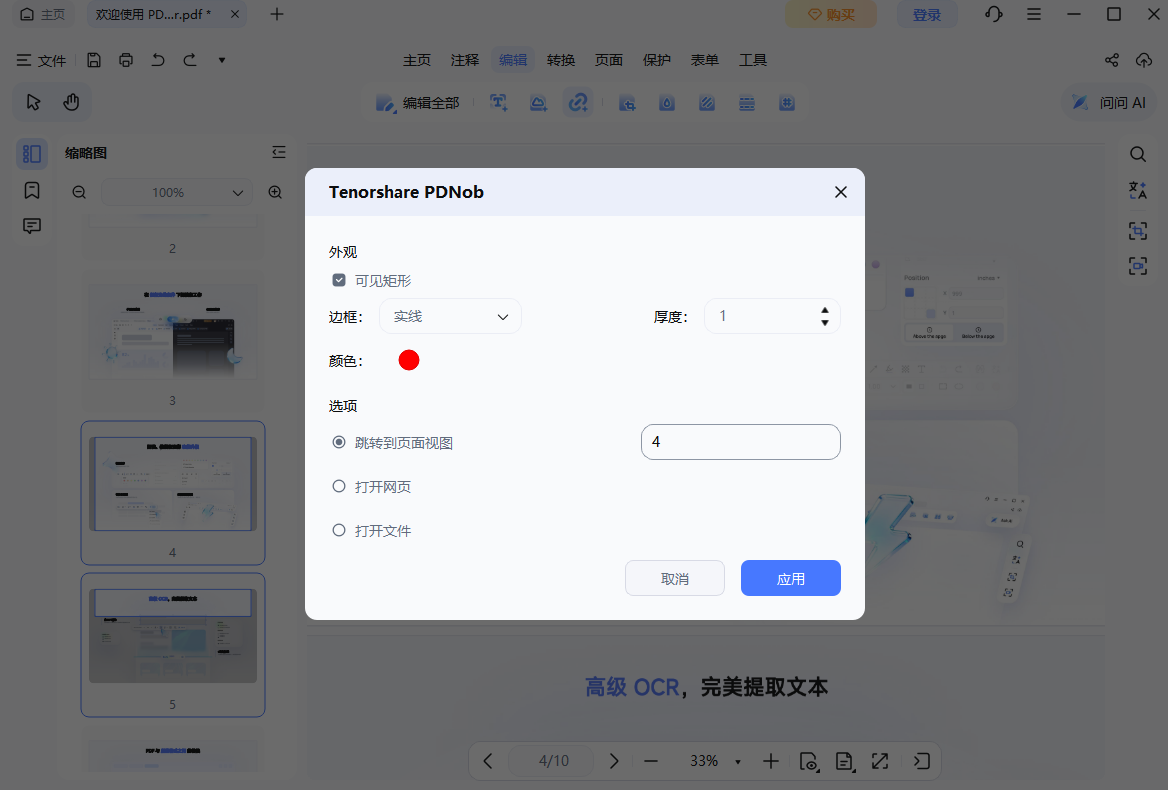The width and height of the screenshot is (1168, 790).
Task: Open the red 颜色 swatch picker
Action: [409, 360]
